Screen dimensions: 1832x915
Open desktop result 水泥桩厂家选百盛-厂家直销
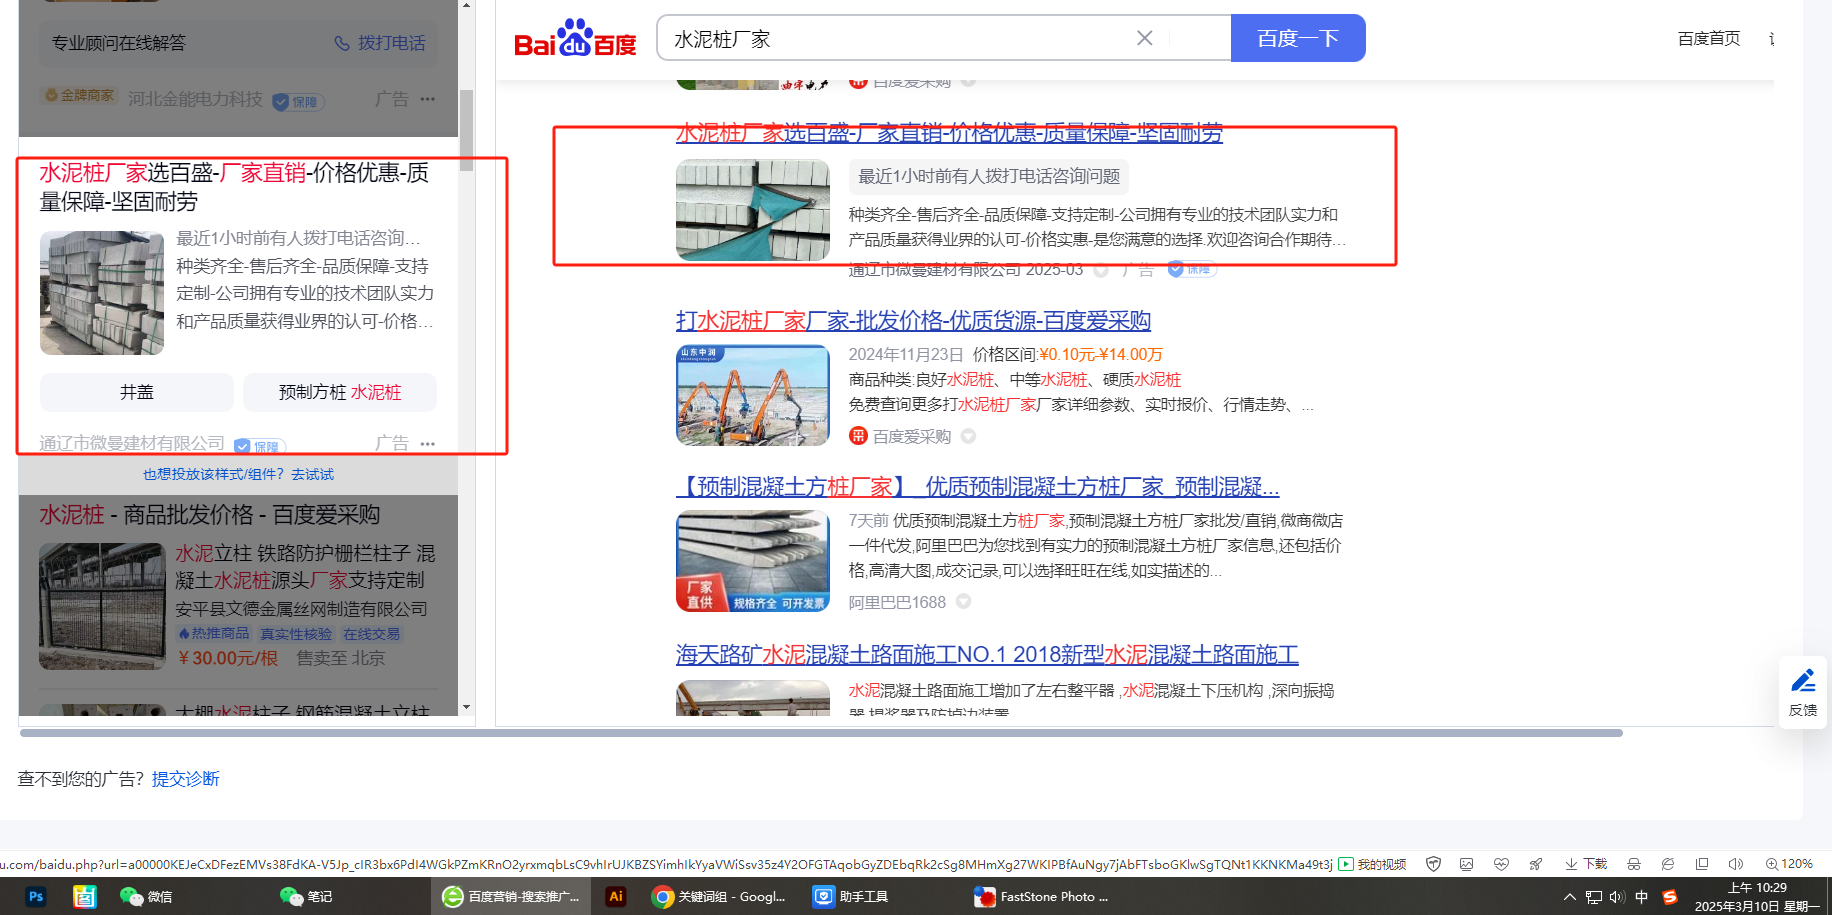point(949,133)
